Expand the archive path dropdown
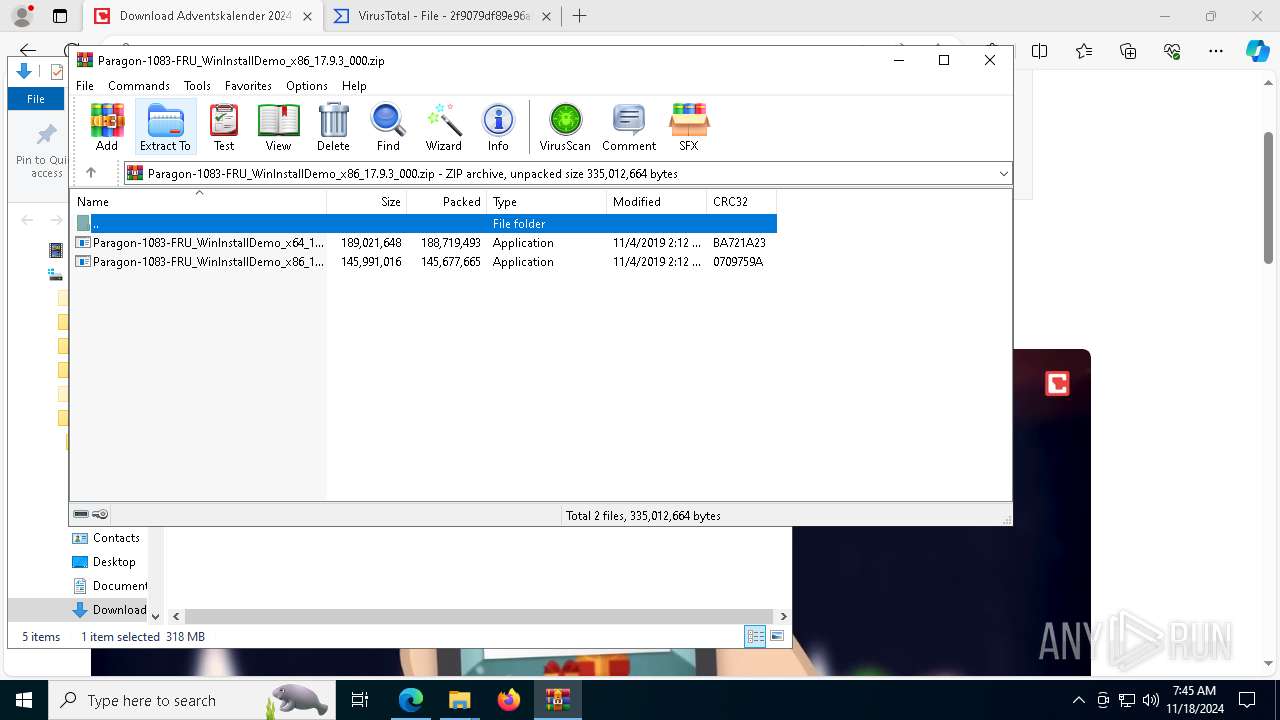This screenshot has height=720, width=1280. pos(1003,174)
